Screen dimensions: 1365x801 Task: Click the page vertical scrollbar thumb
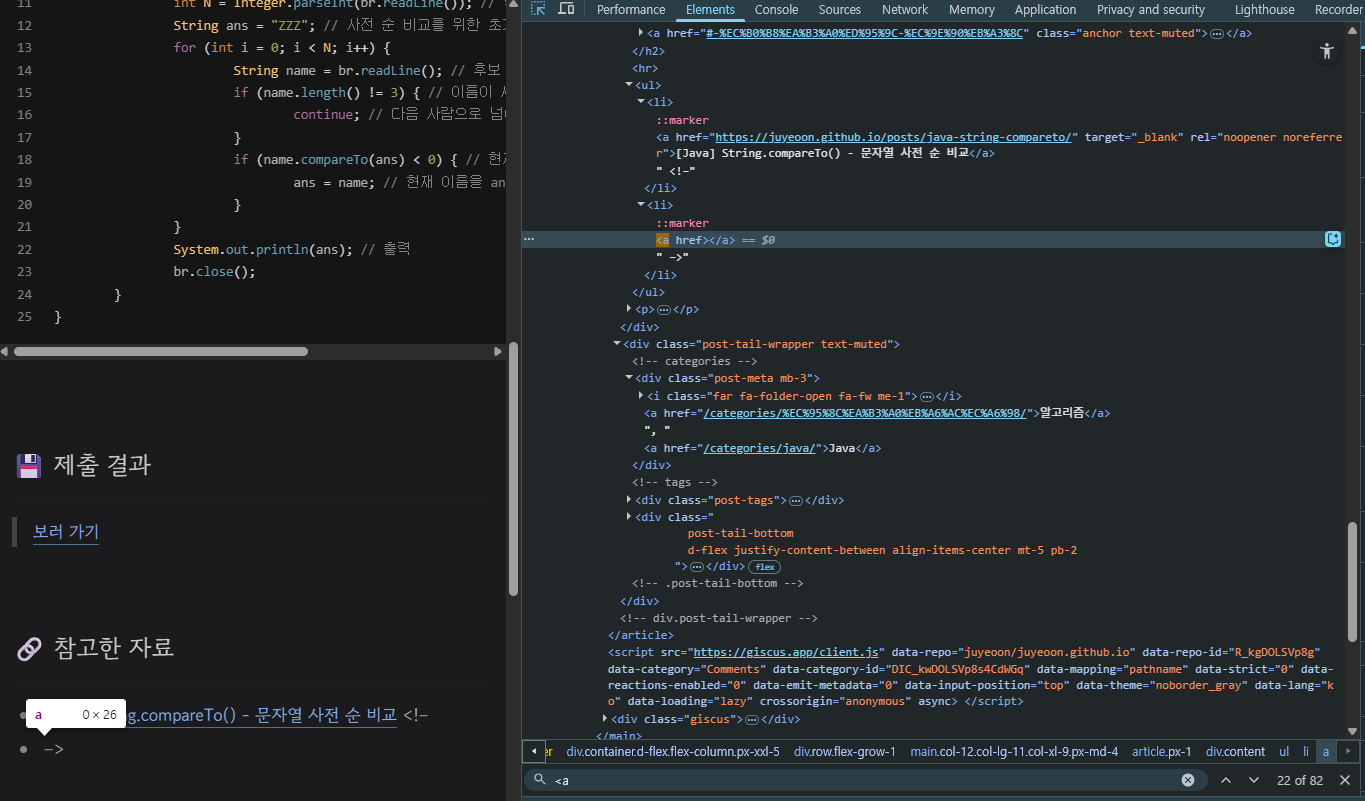(514, 470)
